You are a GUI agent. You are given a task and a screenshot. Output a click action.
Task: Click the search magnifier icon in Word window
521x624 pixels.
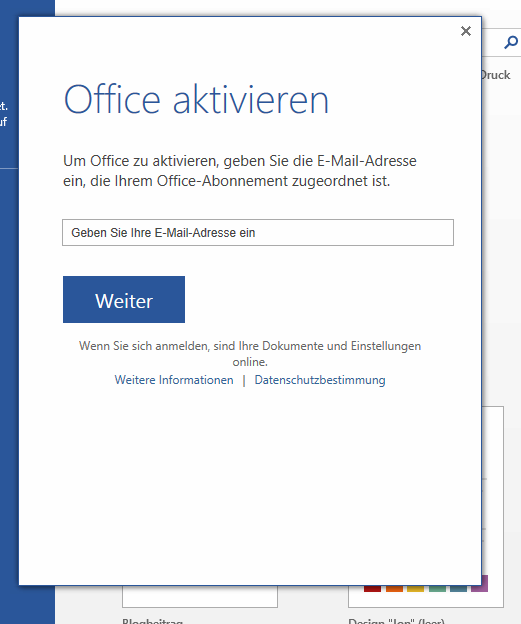(511, 42)
